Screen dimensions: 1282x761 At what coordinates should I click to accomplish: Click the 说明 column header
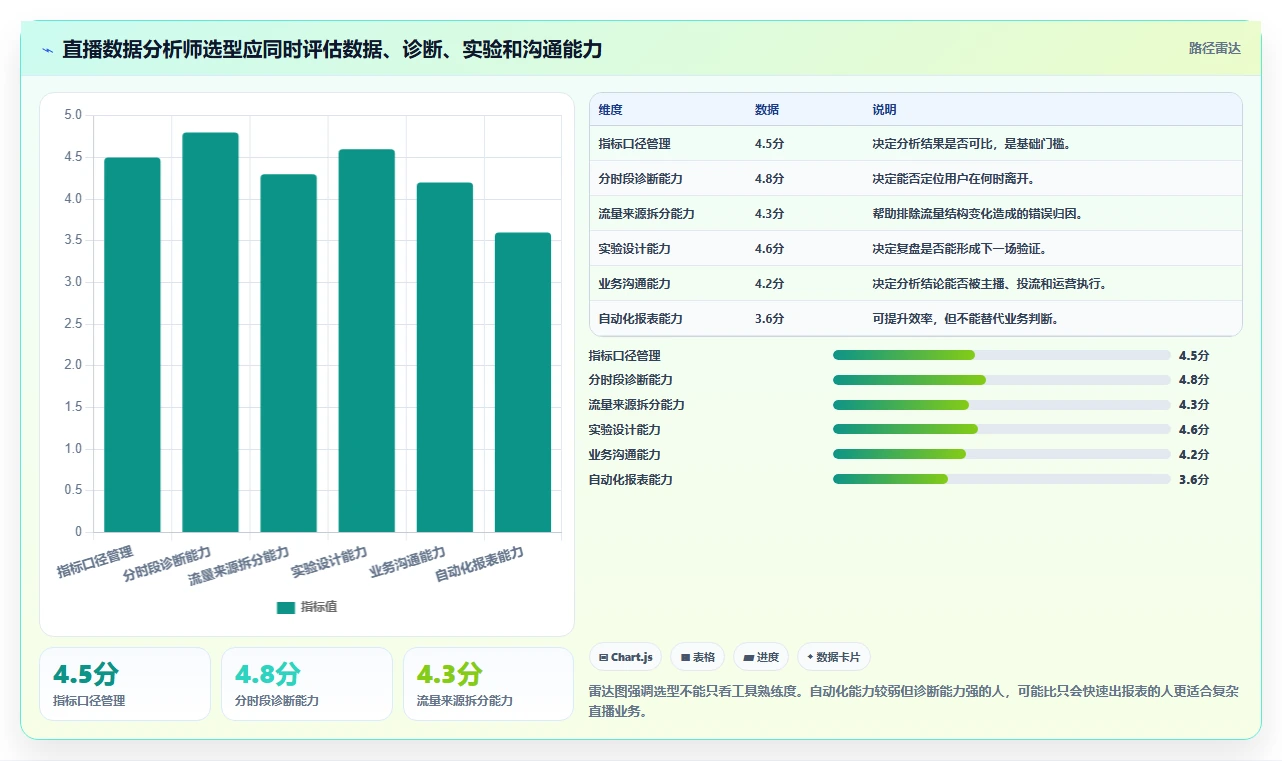tap(884, 110)
